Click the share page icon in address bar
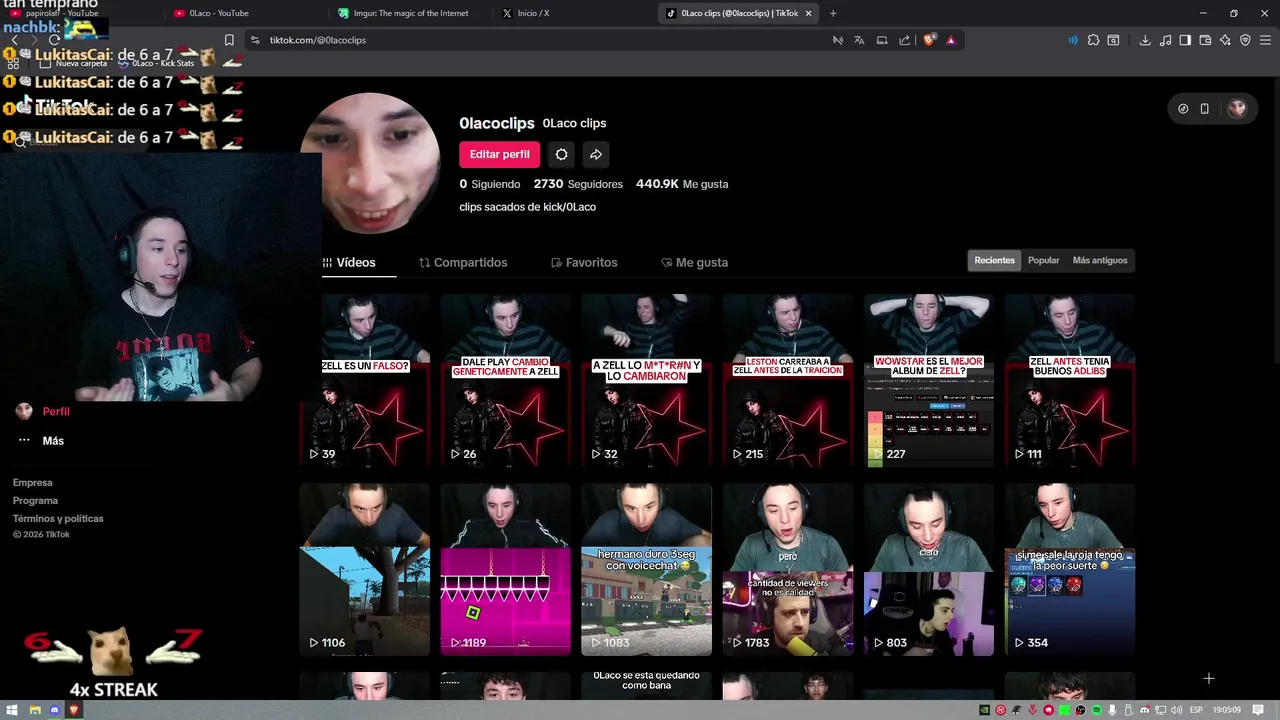Viewport: 1280px width, 720px height. click(904, 40)
